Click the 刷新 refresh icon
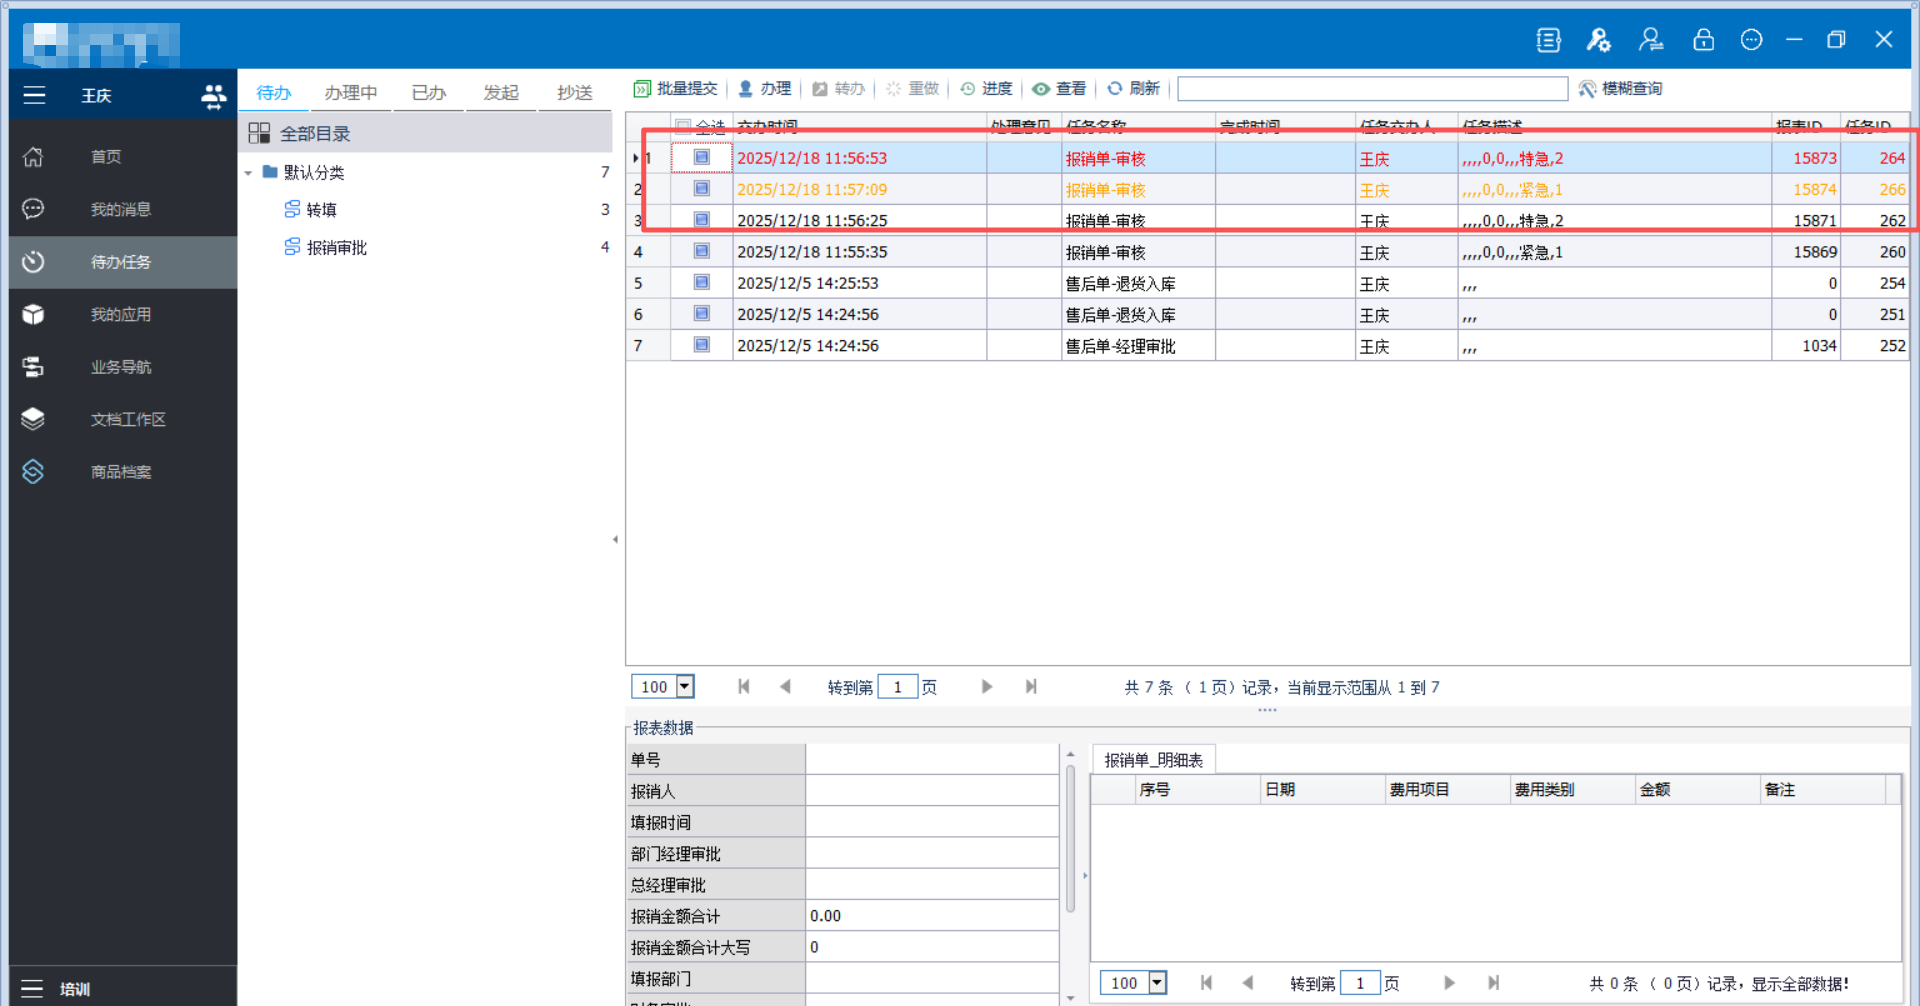The image size is (1920, 1006). point(1114,89)
